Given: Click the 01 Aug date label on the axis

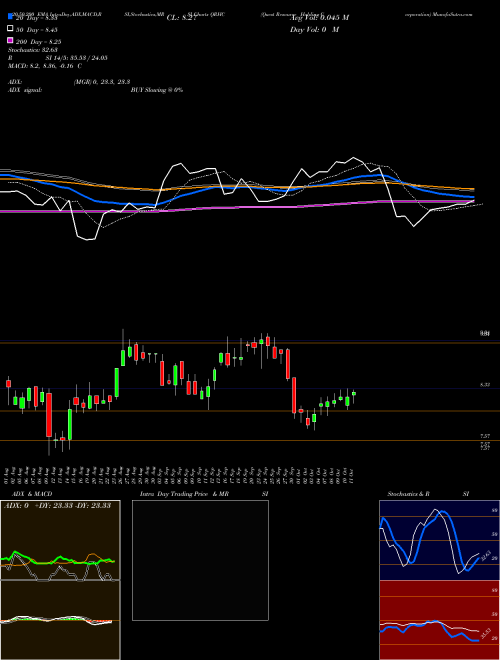Looking at the screenshot, I should (8, 475).
